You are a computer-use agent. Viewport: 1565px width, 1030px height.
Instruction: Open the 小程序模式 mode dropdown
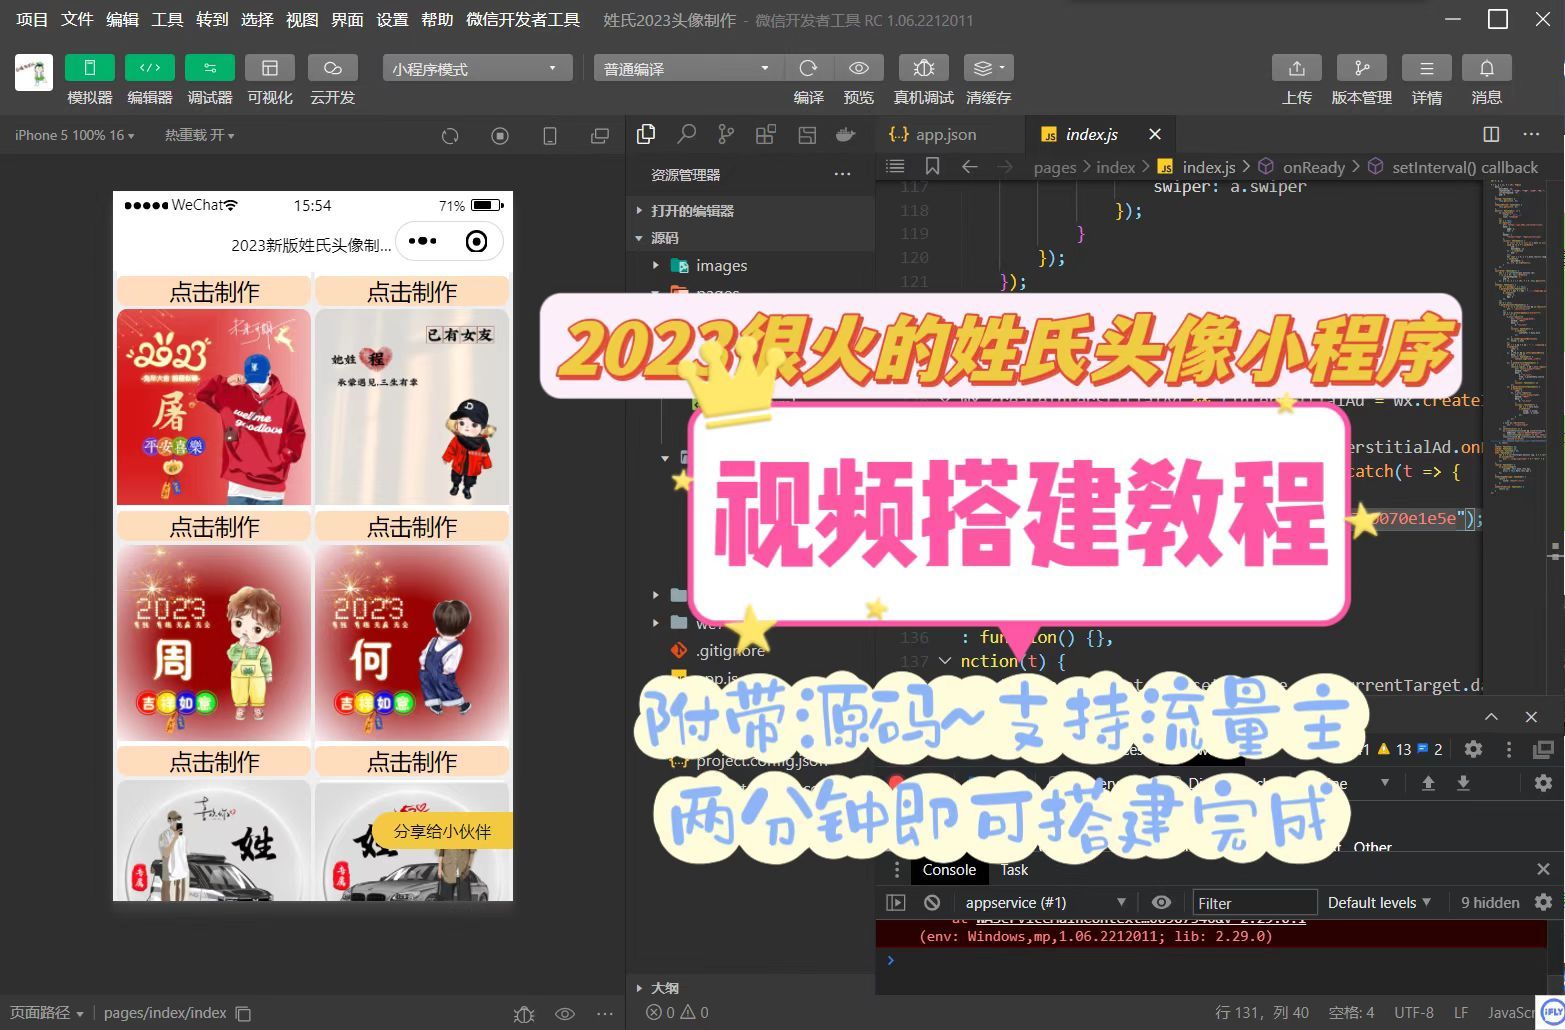pyautogui.click(x=477, y=68)
